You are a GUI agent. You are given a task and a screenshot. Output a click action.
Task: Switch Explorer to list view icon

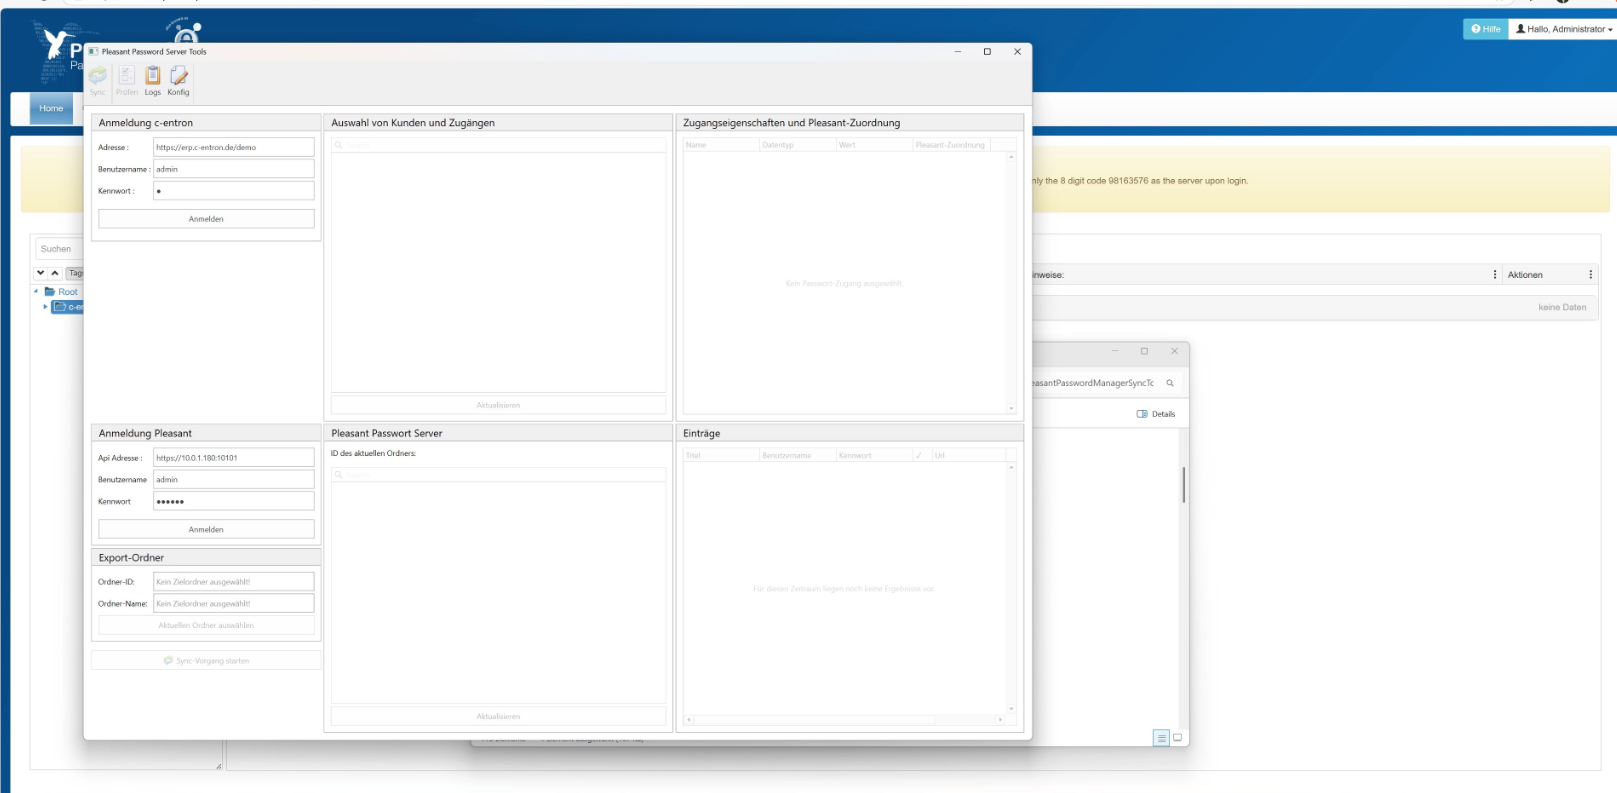coord(1161,738)
